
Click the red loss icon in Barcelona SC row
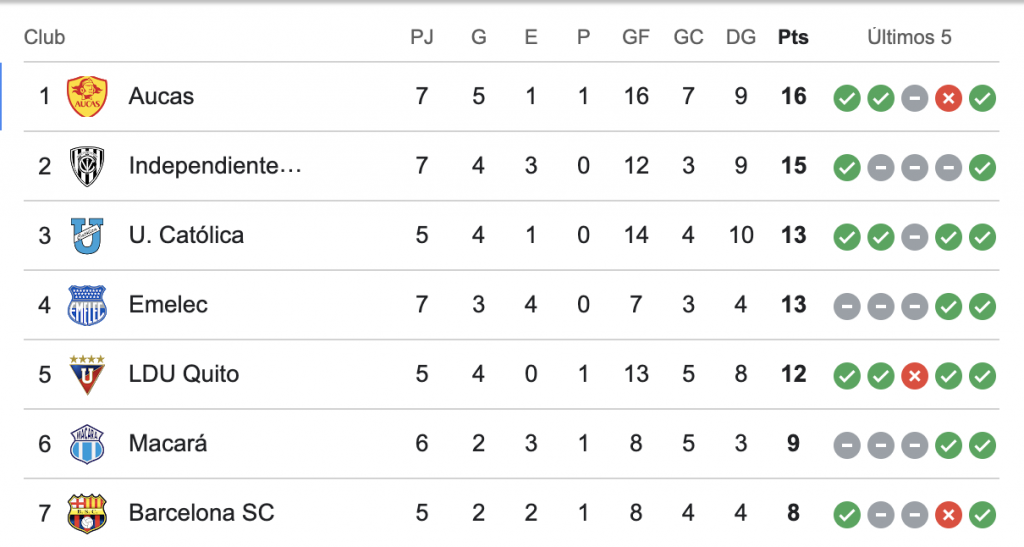pyautogui.click(x=948, y=515)
